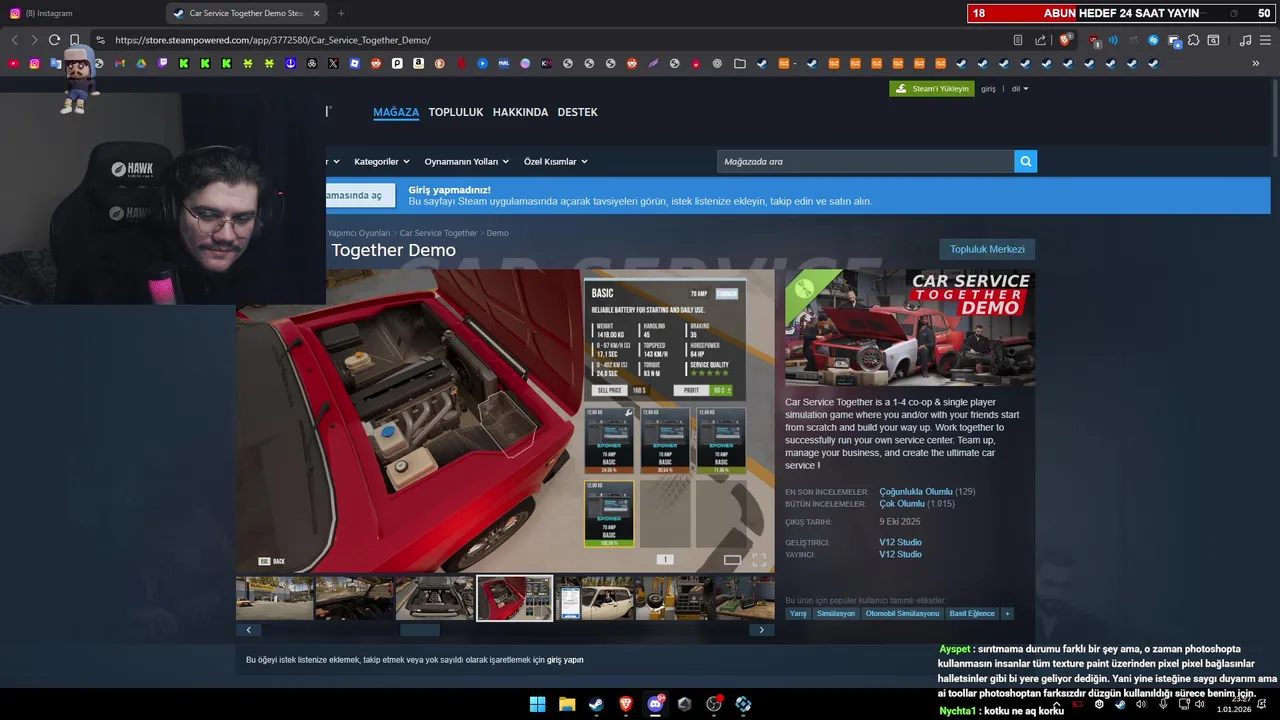Open the MAĞAZA store menu
The height and width of the screenshot is (720, 1280).
(396, 112)
